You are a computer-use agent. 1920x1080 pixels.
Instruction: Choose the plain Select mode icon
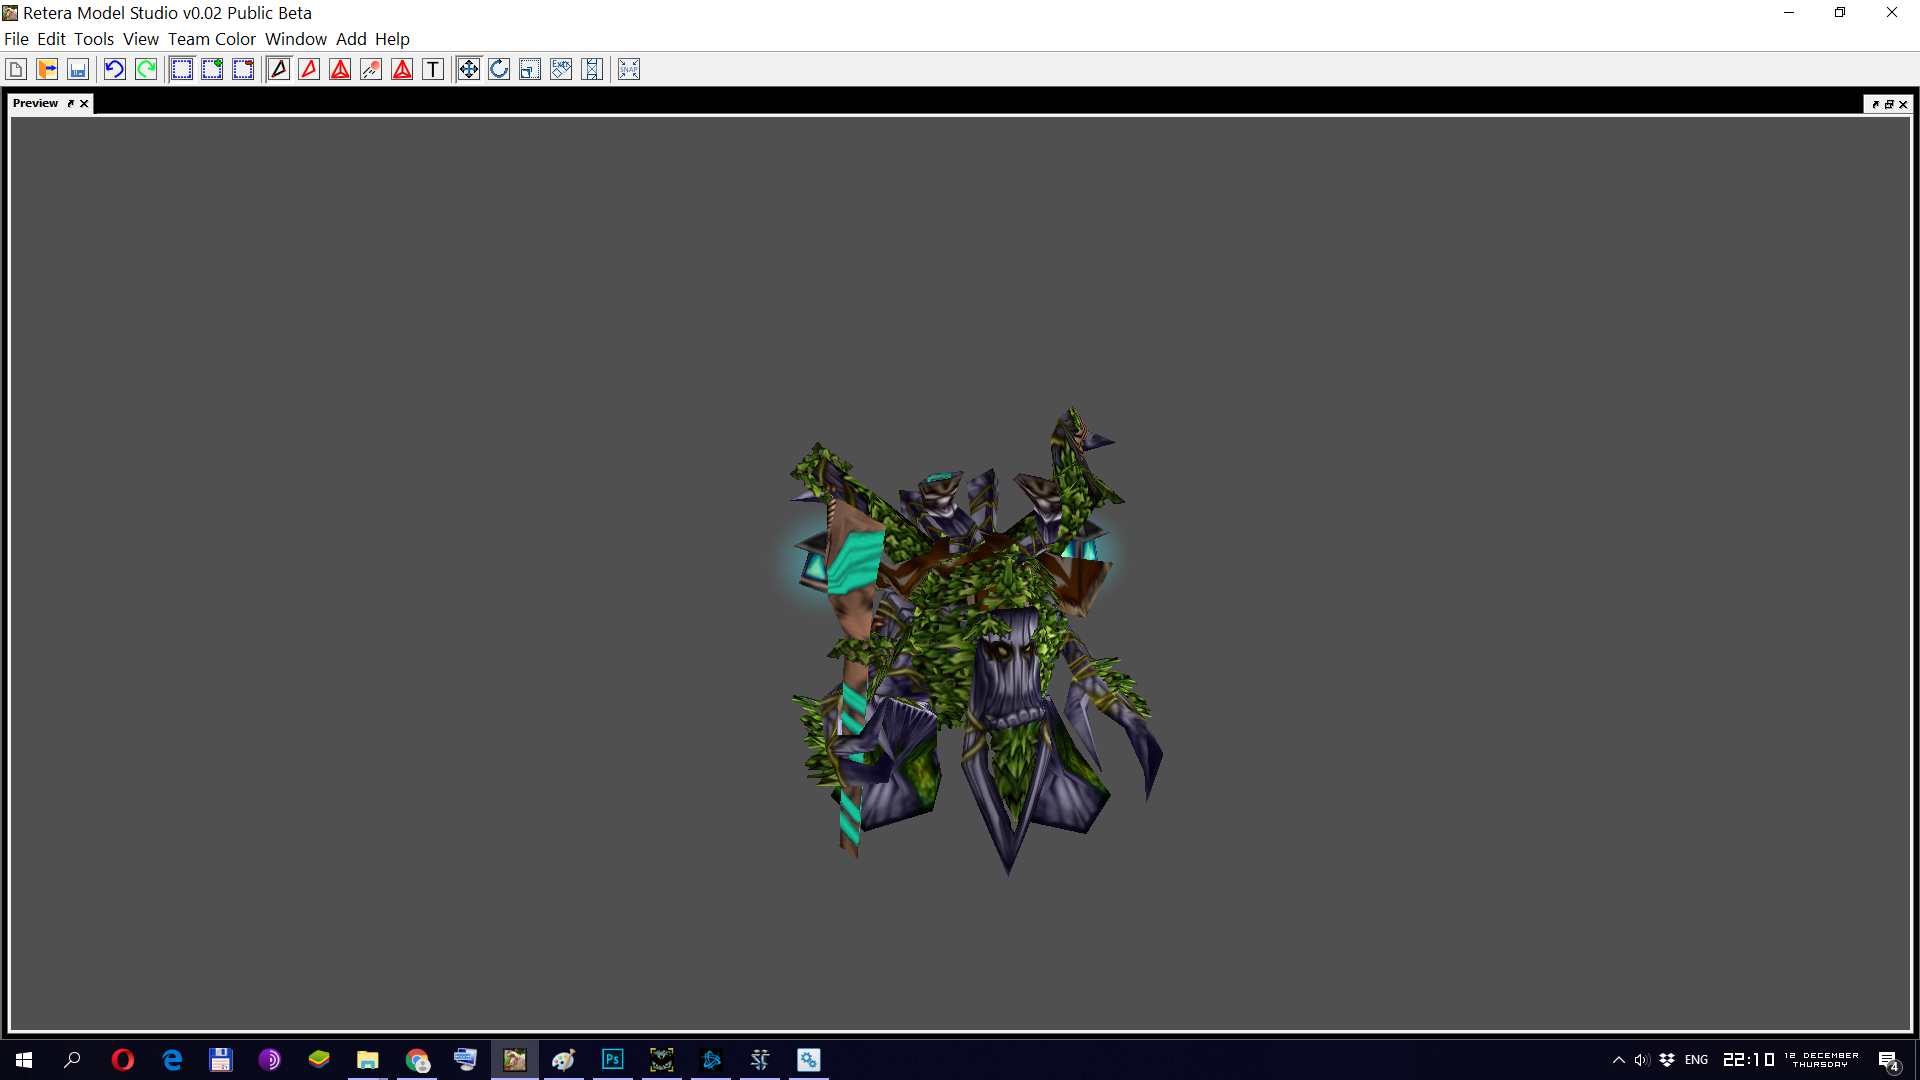(182, 69)
